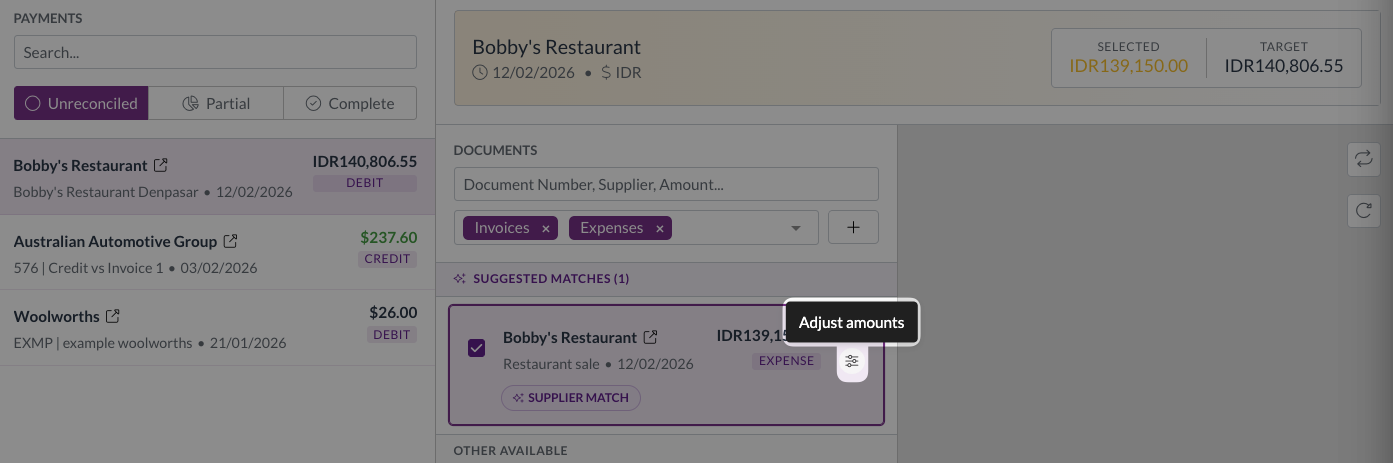Click the Adjust amounts sliders icon
Image resolution: width=1393 pixels, height=463 pixels.
[852, 361]
